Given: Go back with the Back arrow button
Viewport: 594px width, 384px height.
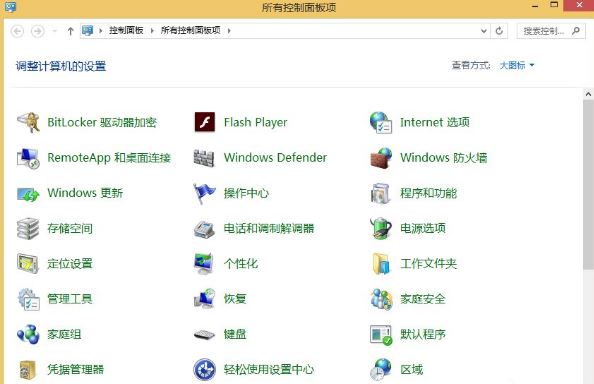Looking at the screenshot, I should 17,31.
